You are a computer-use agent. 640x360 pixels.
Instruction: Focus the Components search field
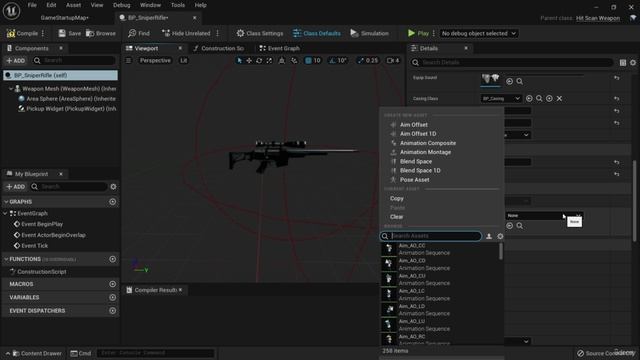coord(74,60)
